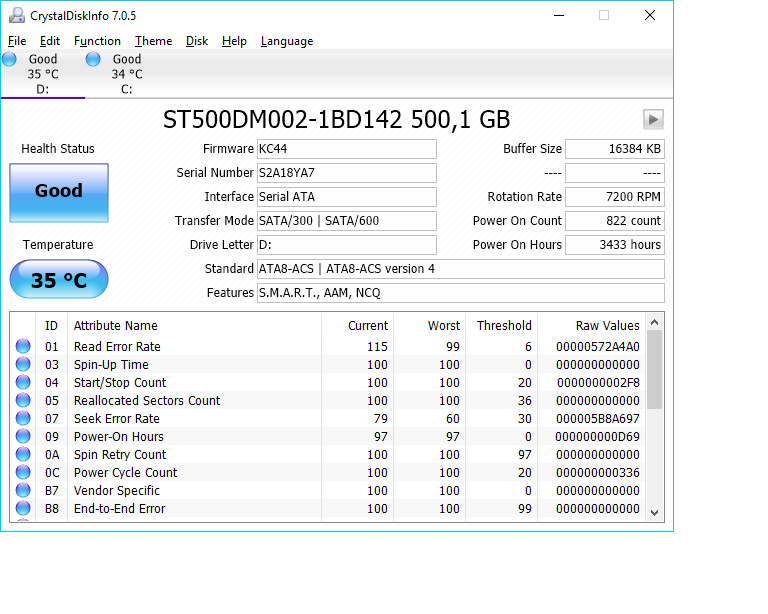Click status orb for Power Cycle Count

pyautogui.click(x=23, y=472)
